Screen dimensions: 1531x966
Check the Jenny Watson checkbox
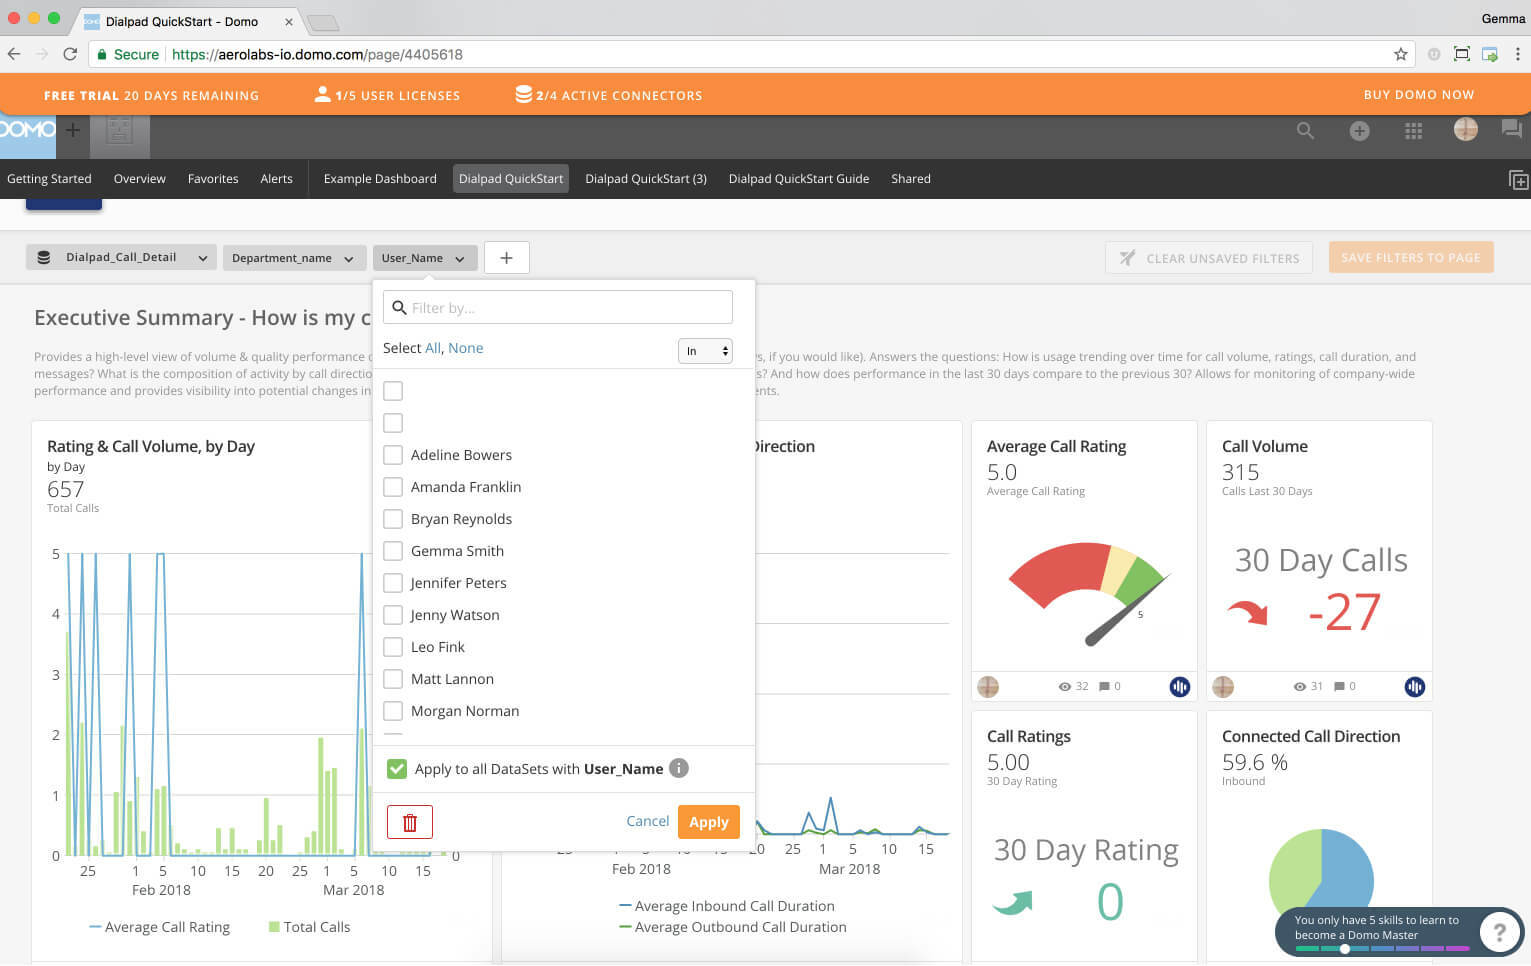tap(393, 615)
